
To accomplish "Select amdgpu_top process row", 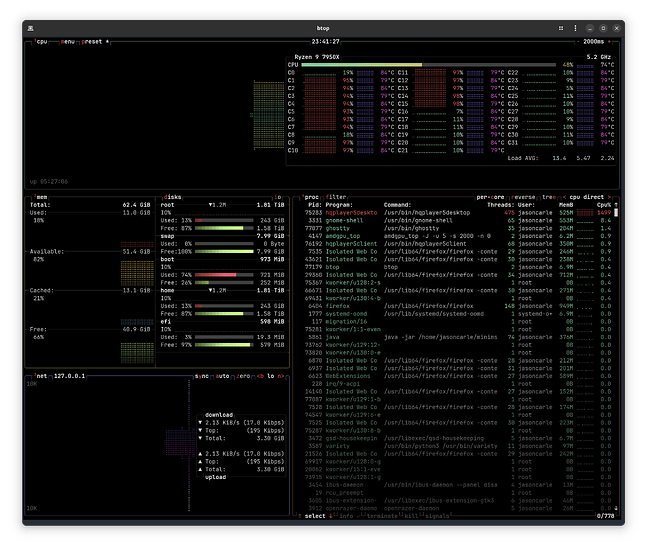I will 457,236.
